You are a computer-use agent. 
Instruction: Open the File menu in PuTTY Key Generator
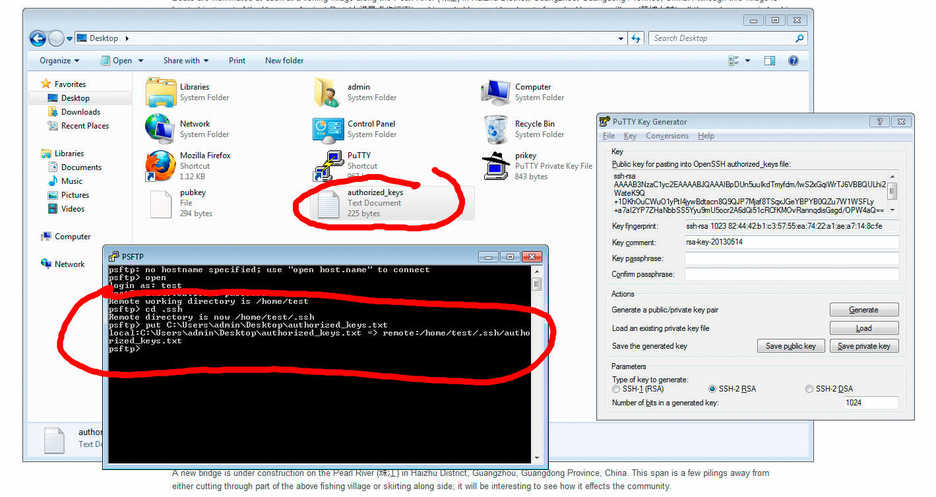(x=609, y=136)
